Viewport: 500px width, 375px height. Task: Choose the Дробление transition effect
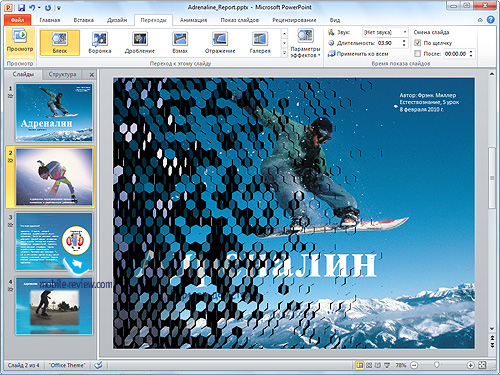[x=140, y=42]
